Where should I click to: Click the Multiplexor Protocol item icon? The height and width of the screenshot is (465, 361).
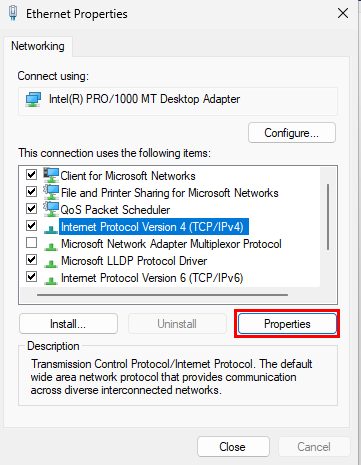pos(51,246)
